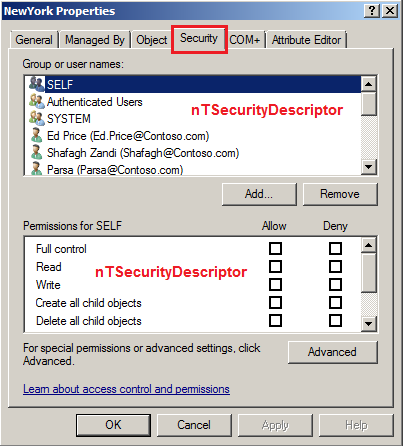Check Deny for Write permission

pos(335,285)
